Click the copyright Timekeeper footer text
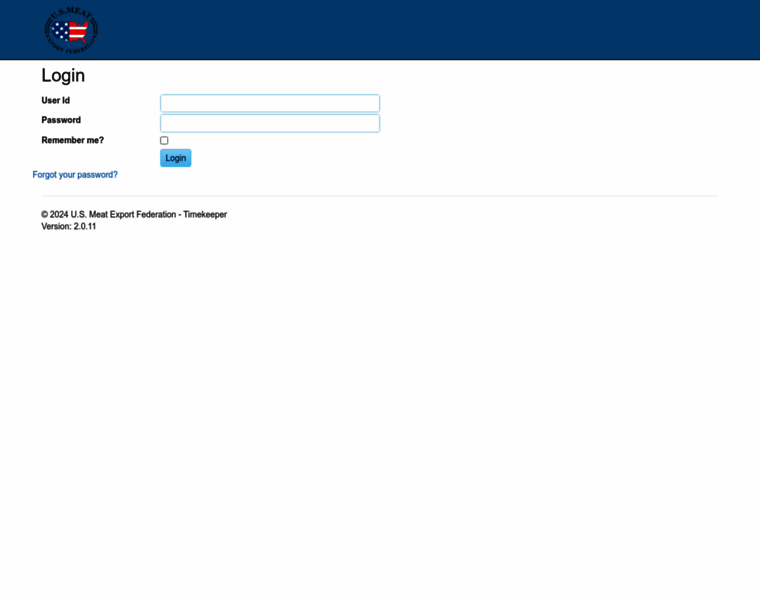The height and width of the screenshot is (600, 760). pos(134,214)
